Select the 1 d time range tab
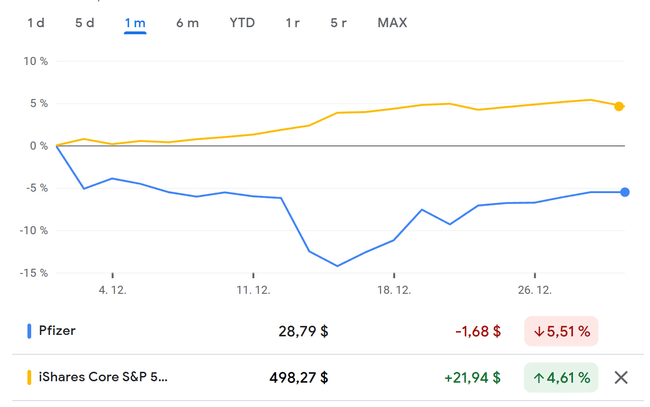 pos(36,23)
